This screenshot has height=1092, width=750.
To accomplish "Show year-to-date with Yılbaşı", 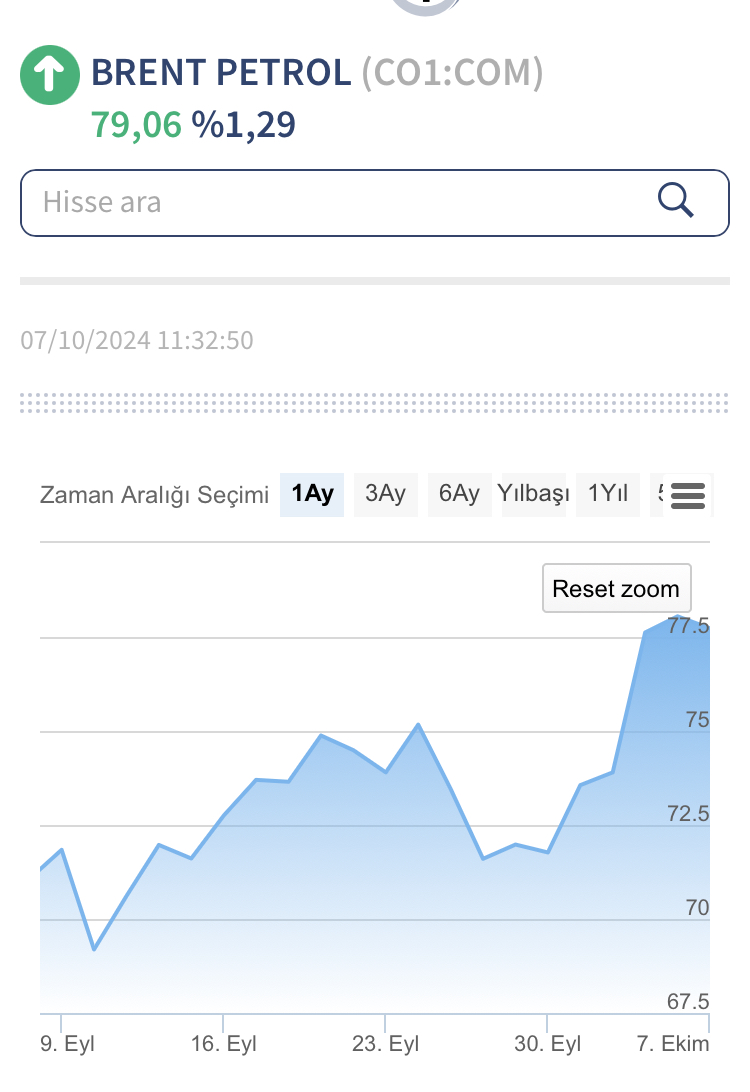I will tap(534, 494).
